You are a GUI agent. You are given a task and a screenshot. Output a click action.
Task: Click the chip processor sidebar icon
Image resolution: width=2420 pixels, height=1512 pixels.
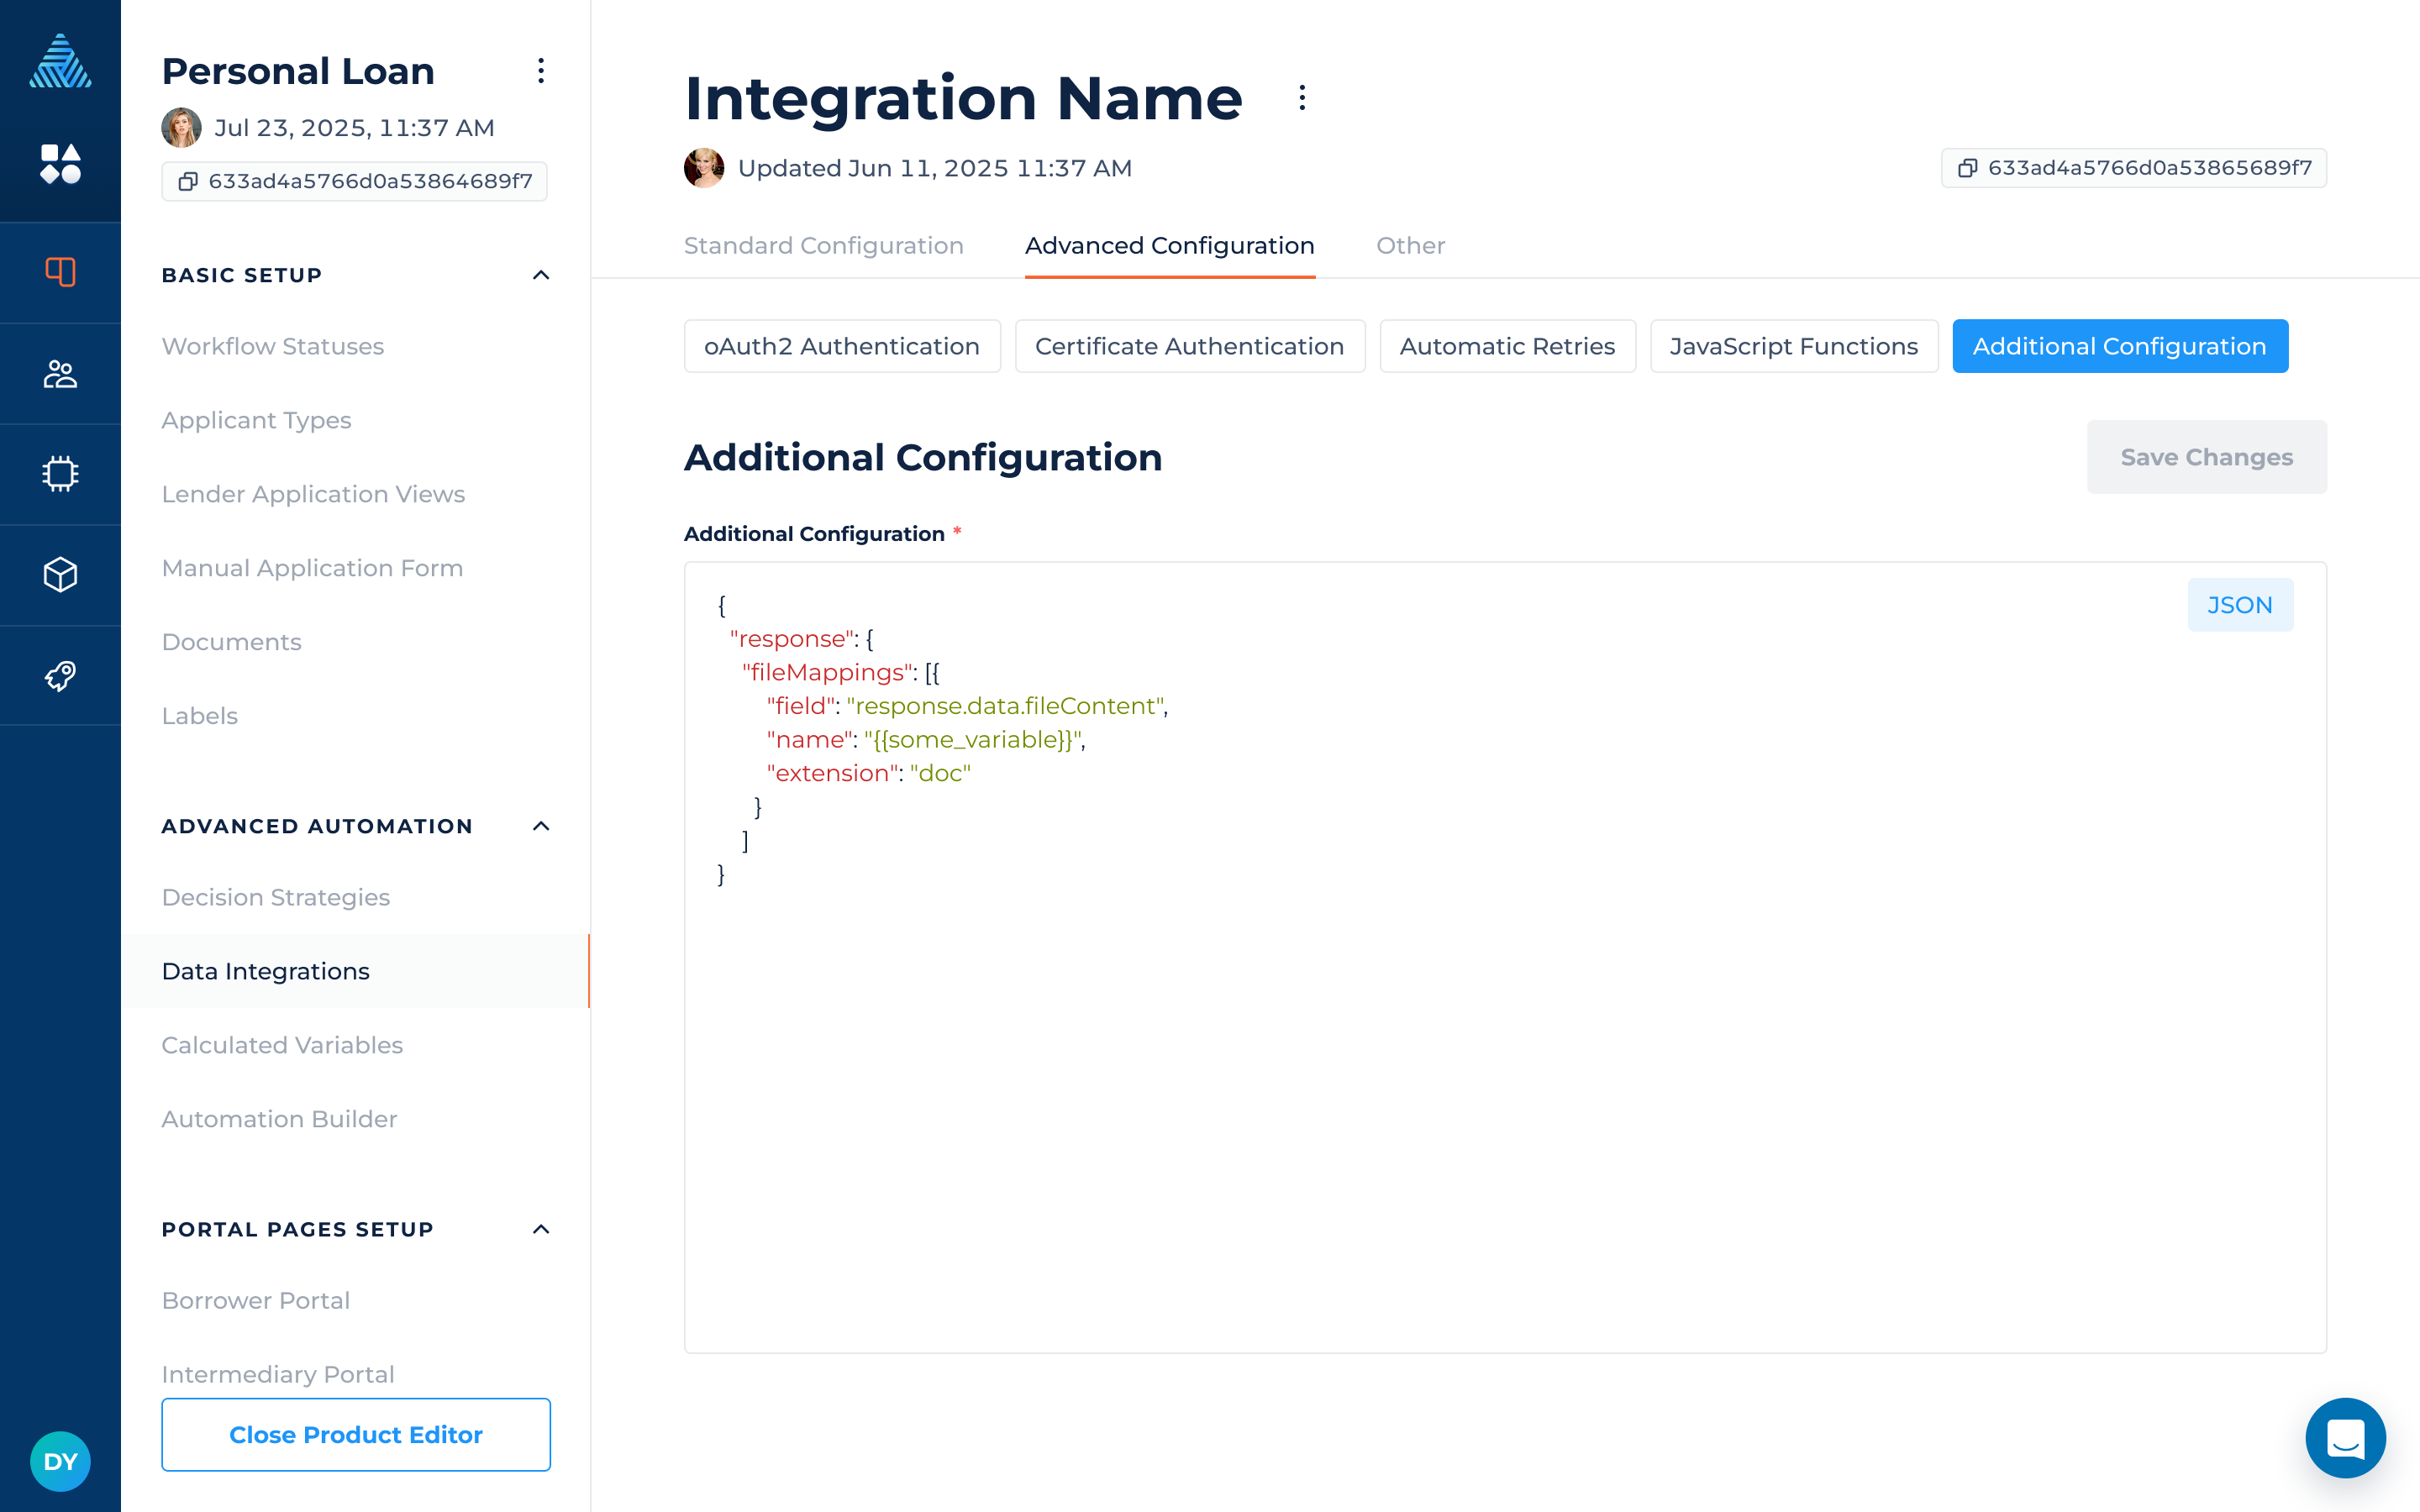(x=60, y=474)
